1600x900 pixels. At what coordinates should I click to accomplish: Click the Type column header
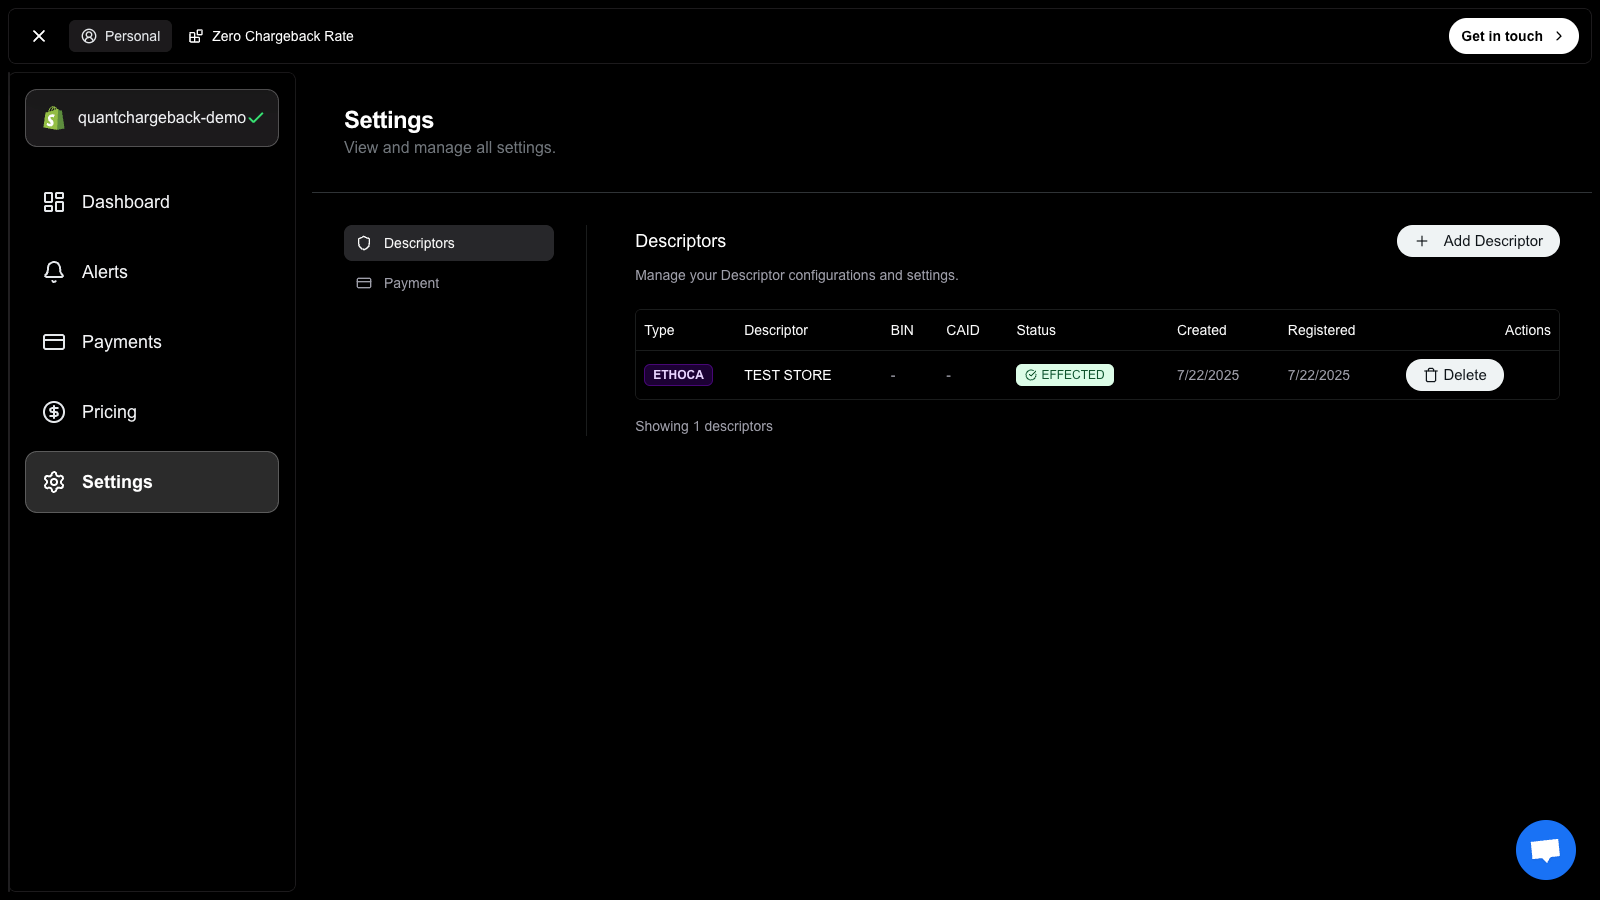pyautogui.click(x=659, y=330)
